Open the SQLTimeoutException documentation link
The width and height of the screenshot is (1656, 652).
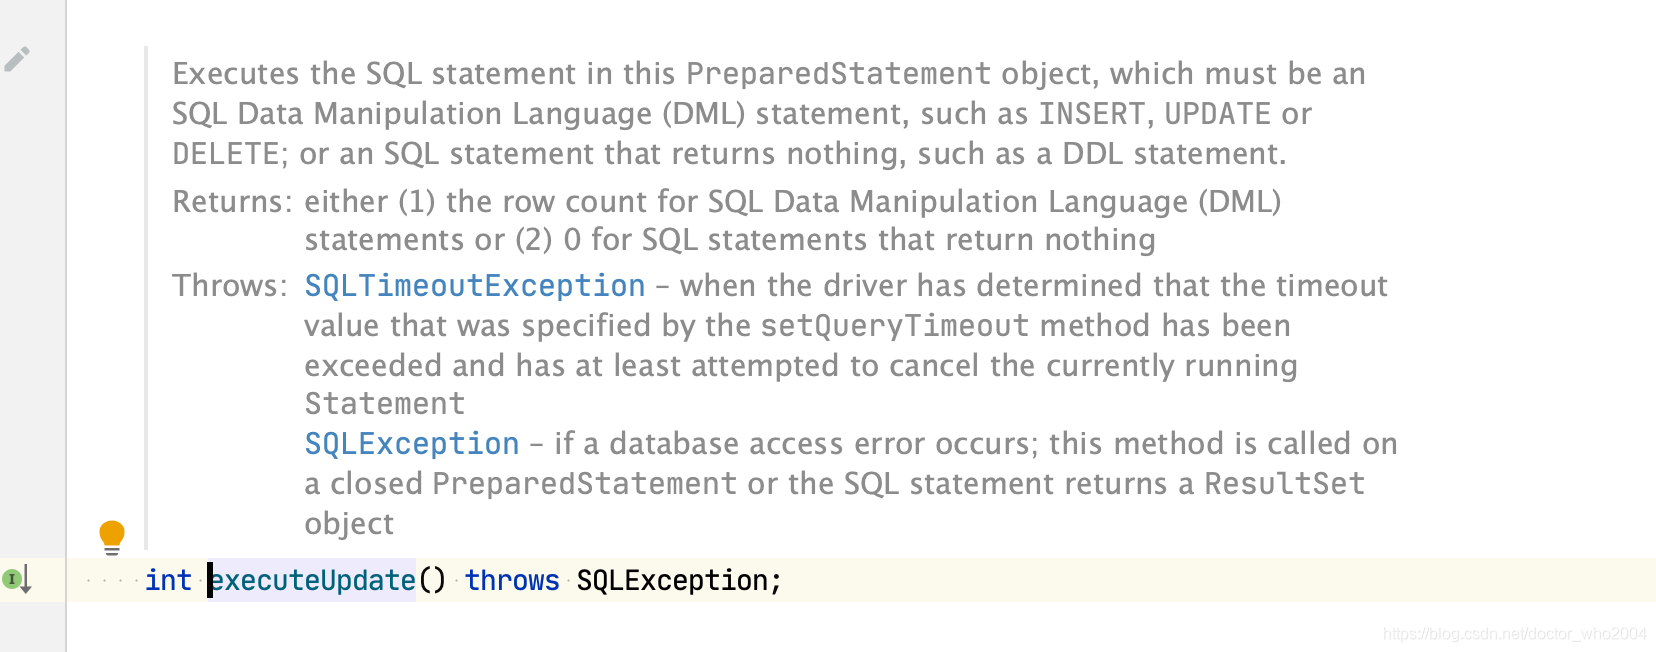[474, 286]
